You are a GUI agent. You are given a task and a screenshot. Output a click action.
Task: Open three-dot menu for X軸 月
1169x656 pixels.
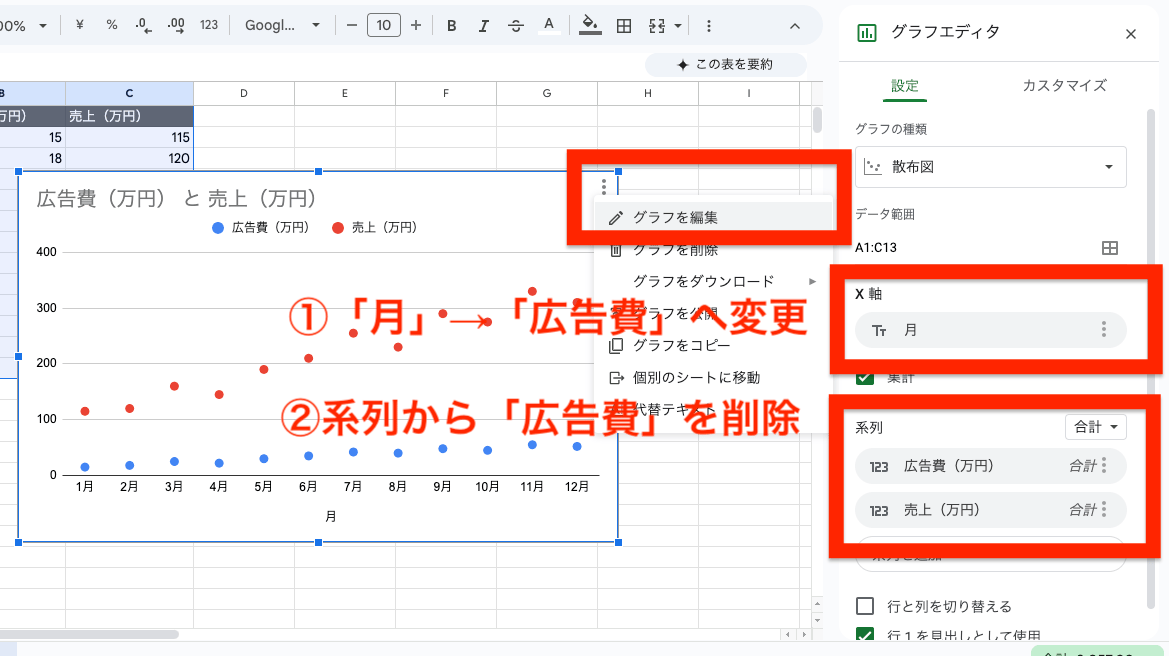tap(1104, 329)
